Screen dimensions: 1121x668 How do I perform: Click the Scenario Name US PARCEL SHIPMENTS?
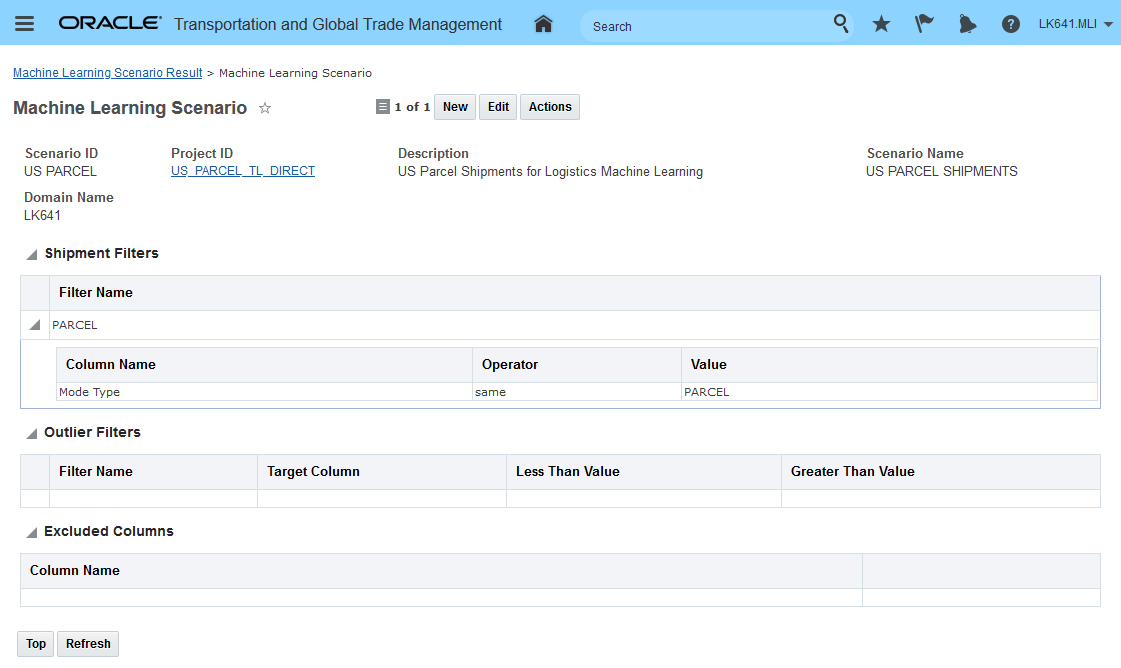[942, 172]
